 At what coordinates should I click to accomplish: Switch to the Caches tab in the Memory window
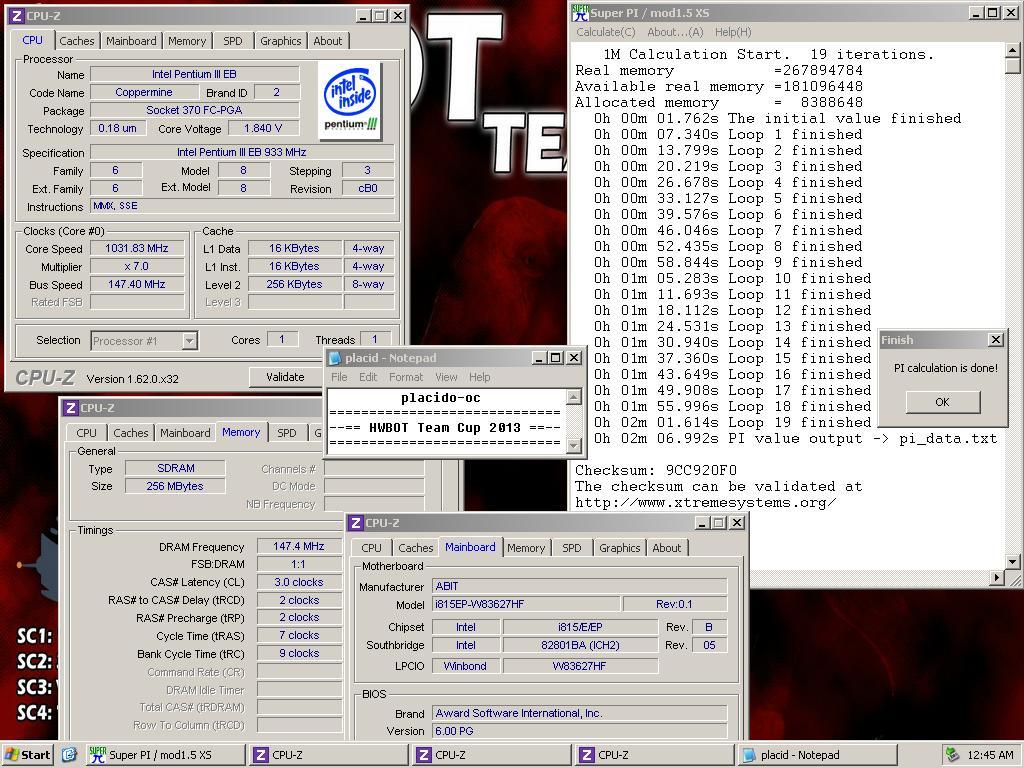click(131, 432)
